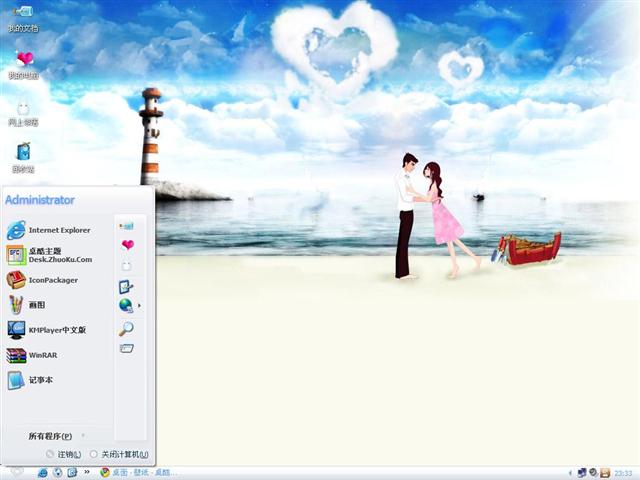Launch KMPlayer中文版 from the start menu
The width and height of the screenshot is (640, 480).
(x=47, y=330)
